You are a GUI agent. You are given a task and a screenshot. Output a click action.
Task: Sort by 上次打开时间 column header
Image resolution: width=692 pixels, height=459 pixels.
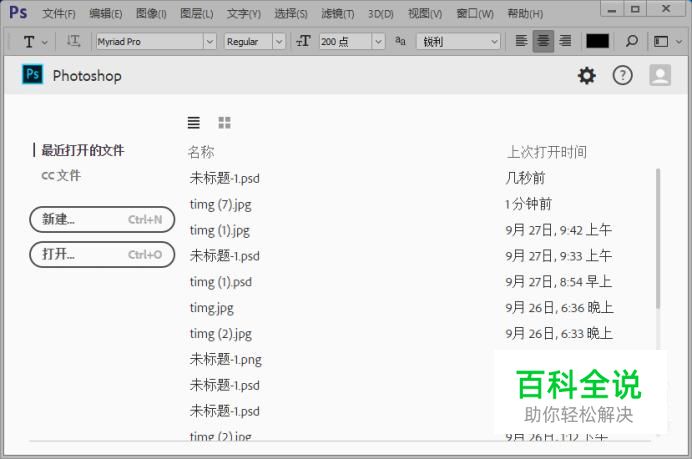(x=546, y=152)
